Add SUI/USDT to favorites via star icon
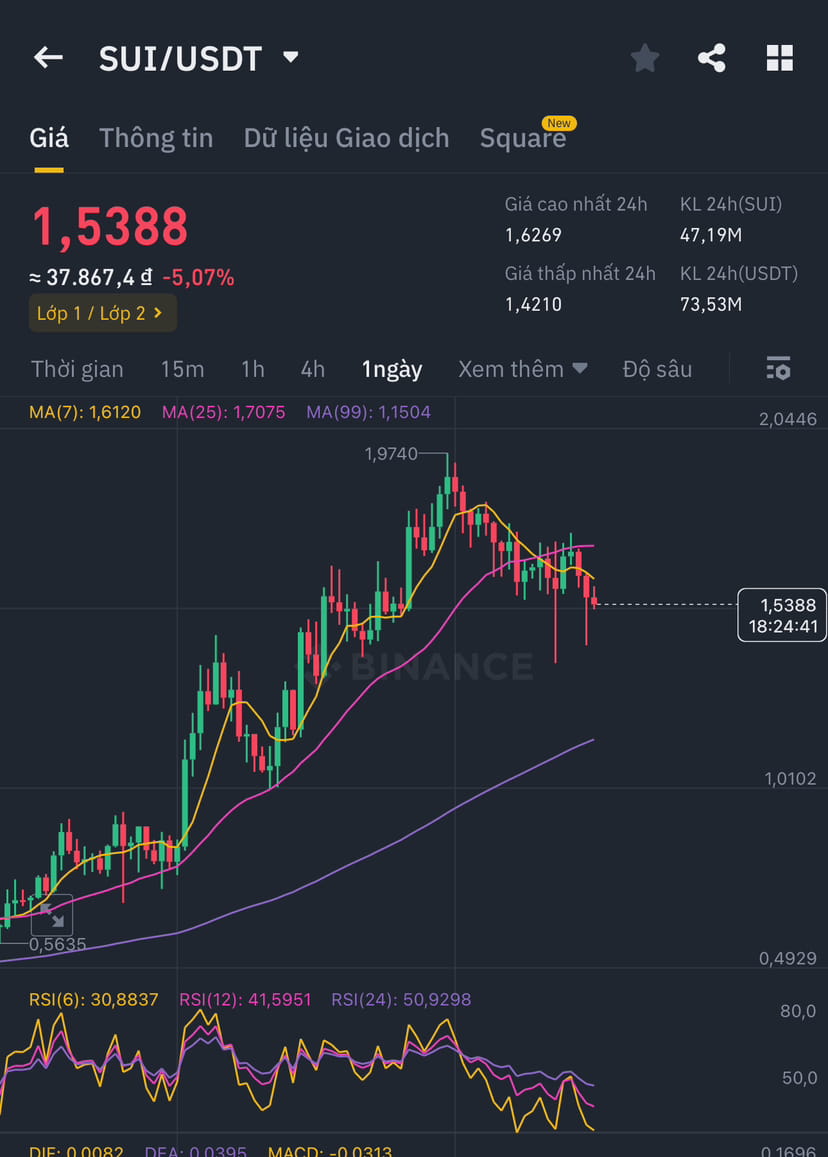The image size is (828, 1157). [x=644, y=58]
